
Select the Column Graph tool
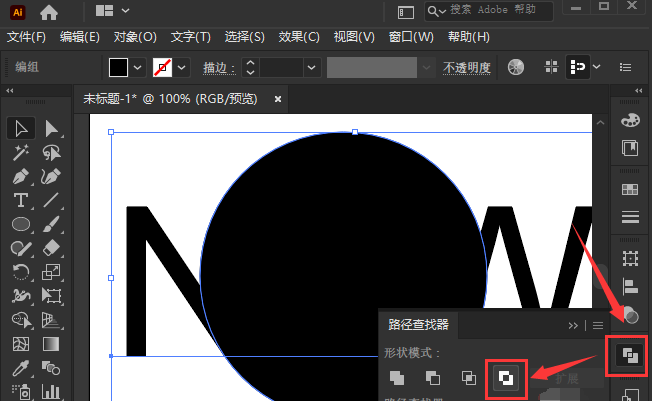(x=51, y=392)
